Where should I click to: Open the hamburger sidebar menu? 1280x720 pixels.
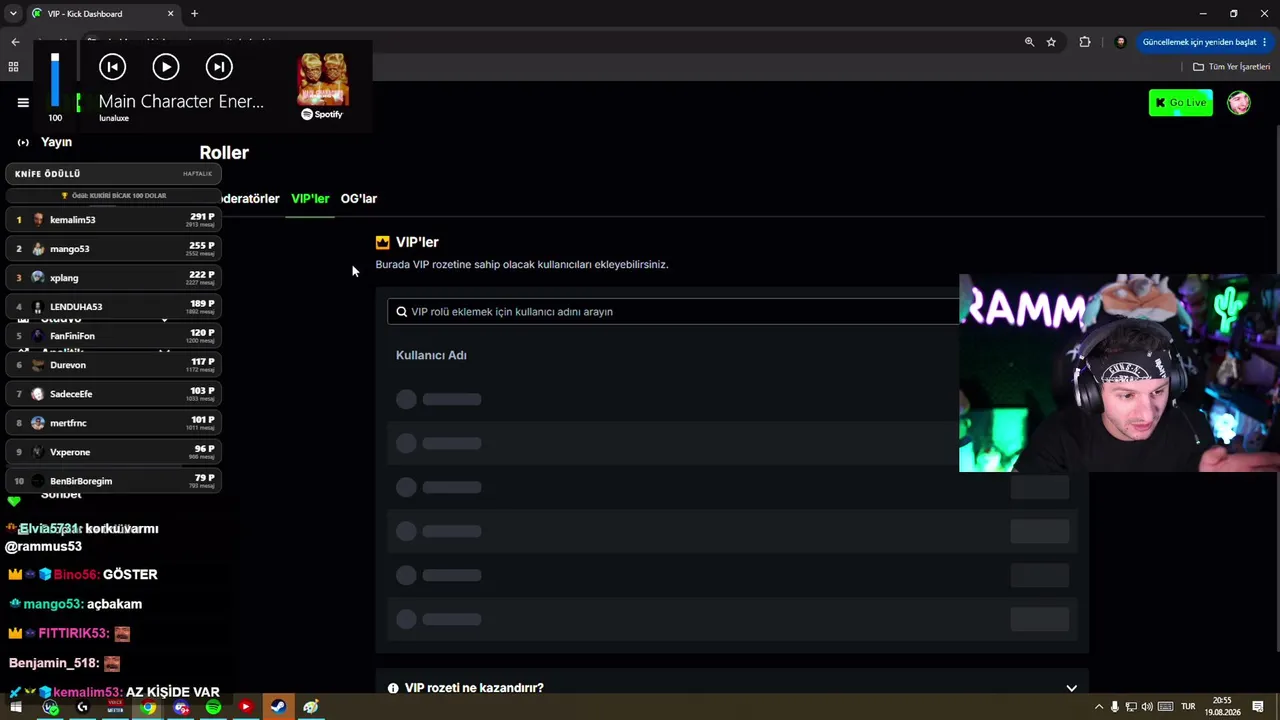coord(23,102)
